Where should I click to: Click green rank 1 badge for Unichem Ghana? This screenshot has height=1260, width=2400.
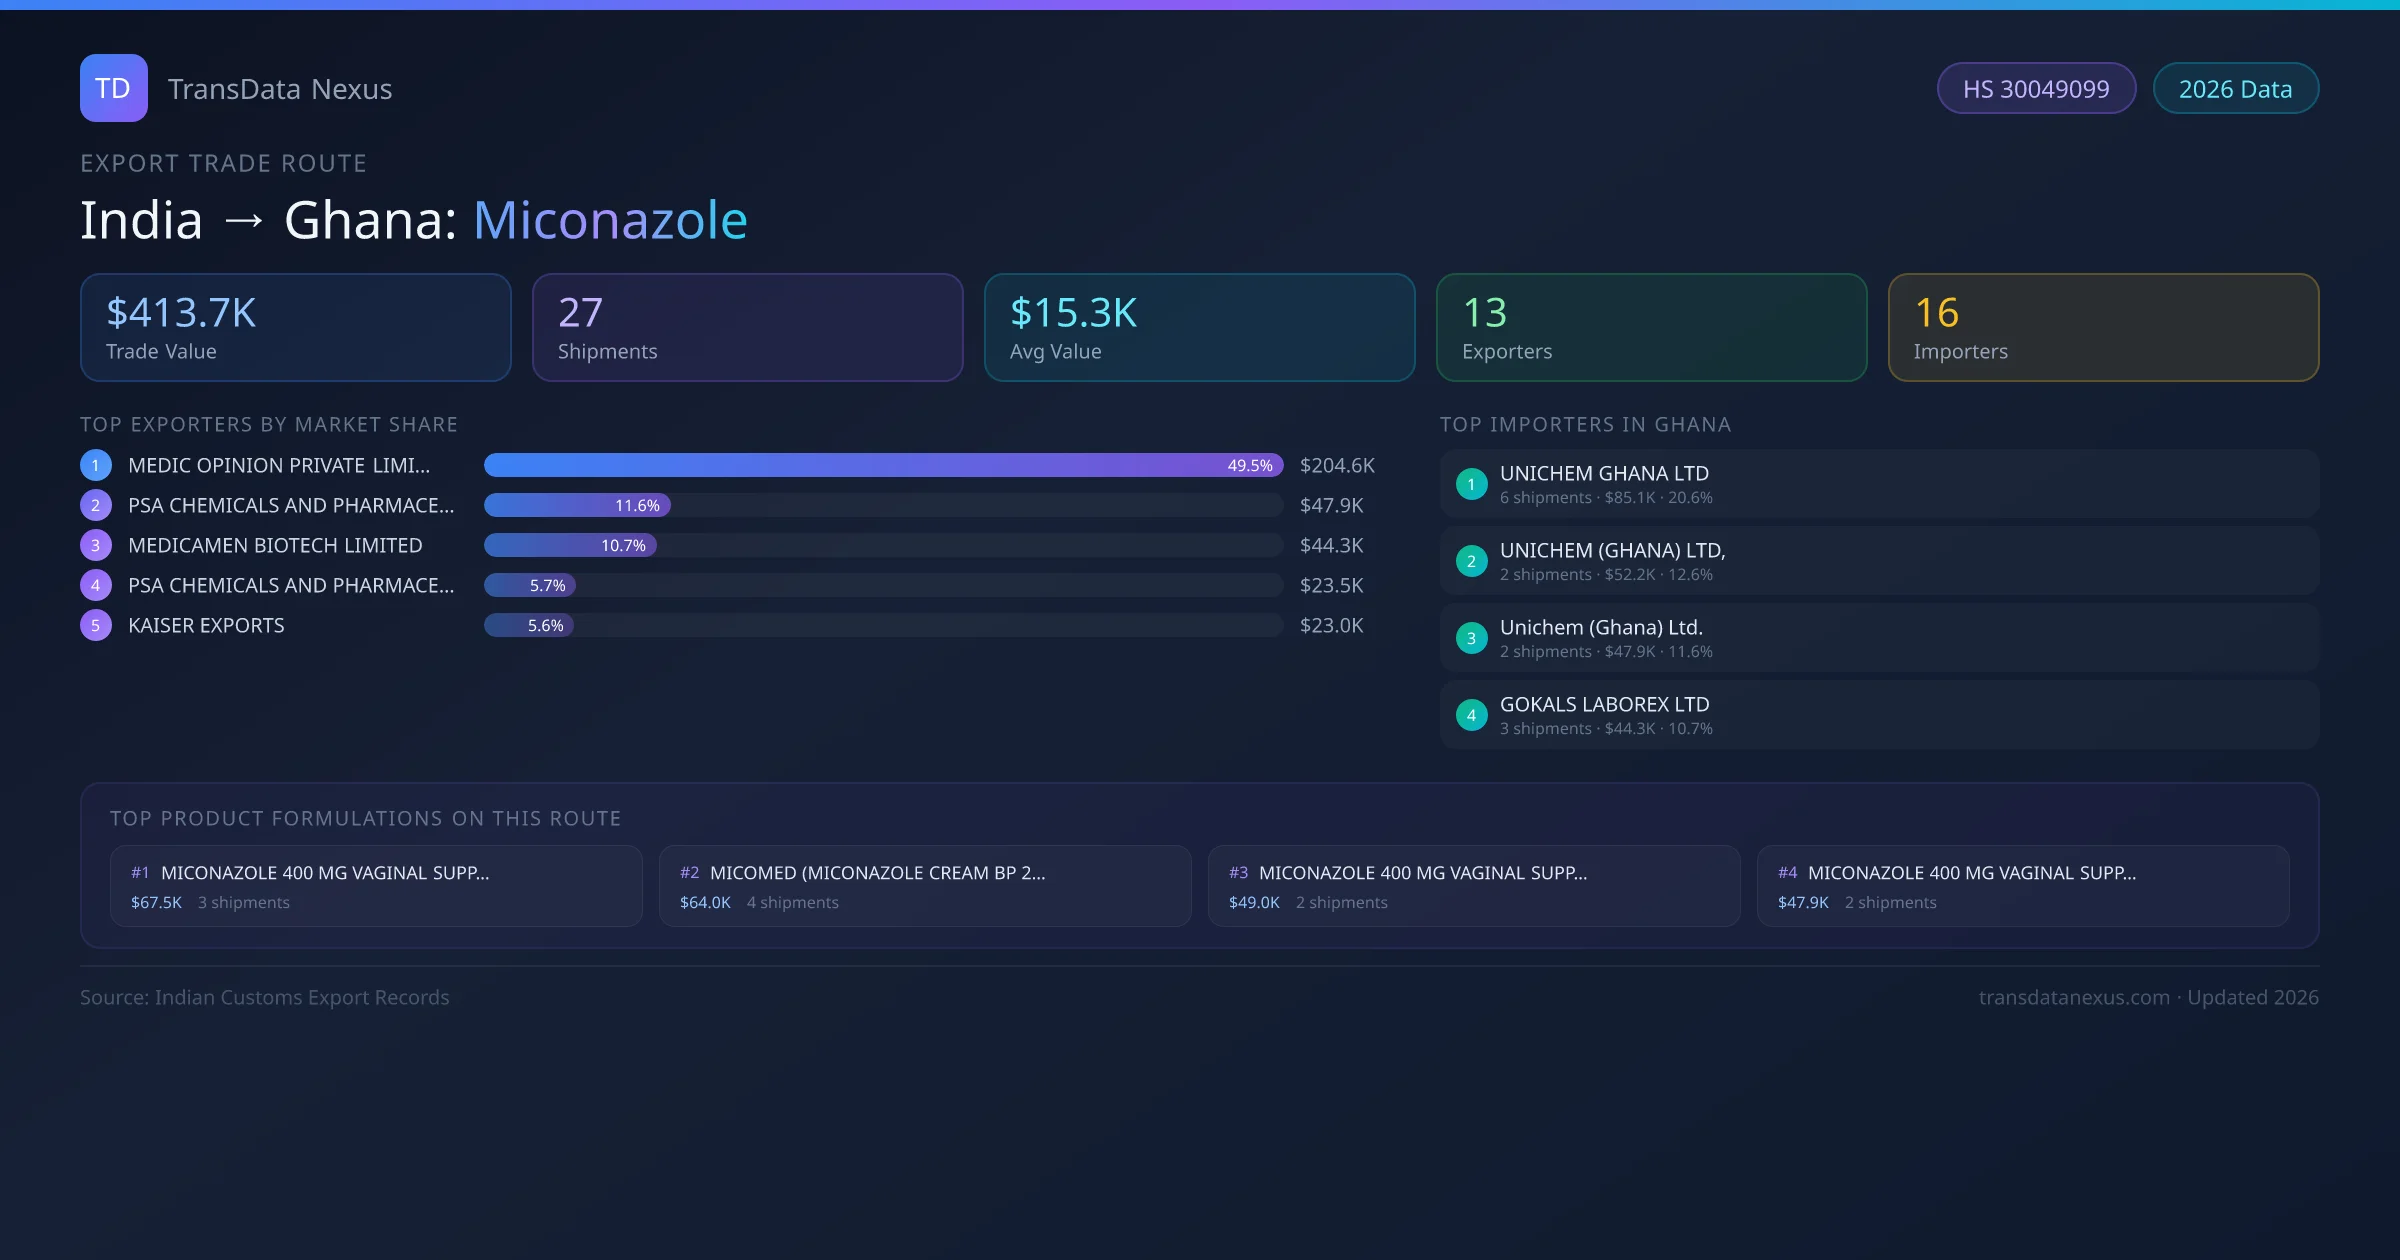pyautogui.click(x=1471, y=484)
